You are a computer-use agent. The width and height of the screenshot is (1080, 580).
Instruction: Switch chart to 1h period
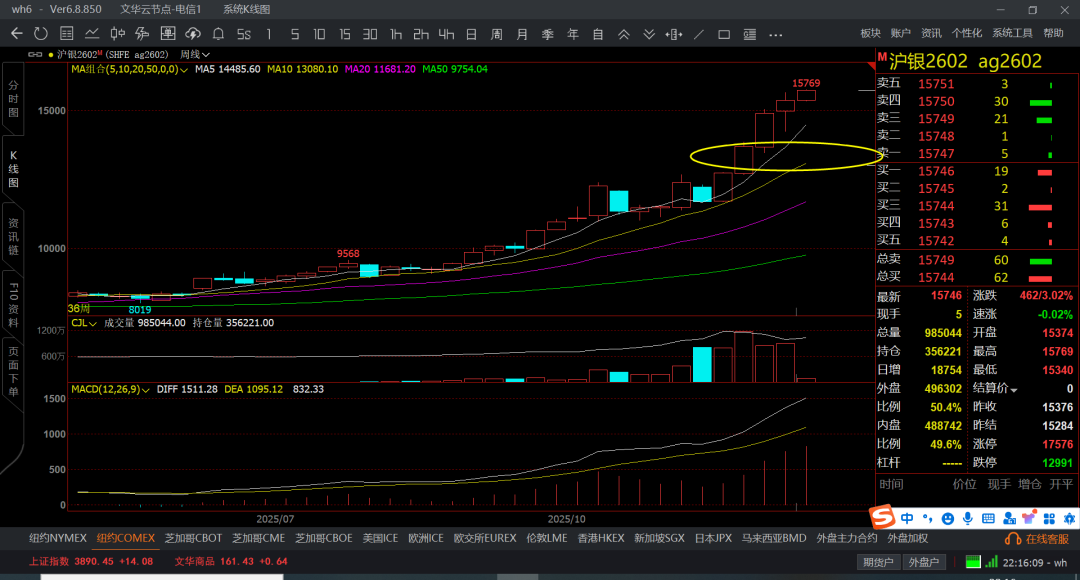[396, 34]
